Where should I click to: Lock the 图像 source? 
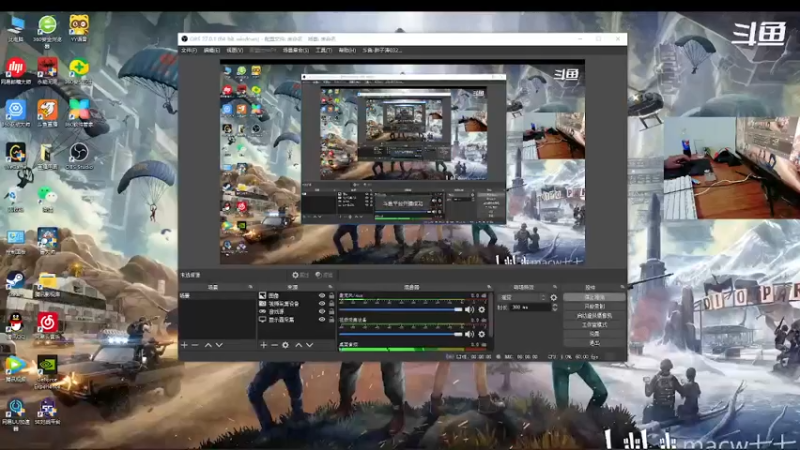(332, 295)
